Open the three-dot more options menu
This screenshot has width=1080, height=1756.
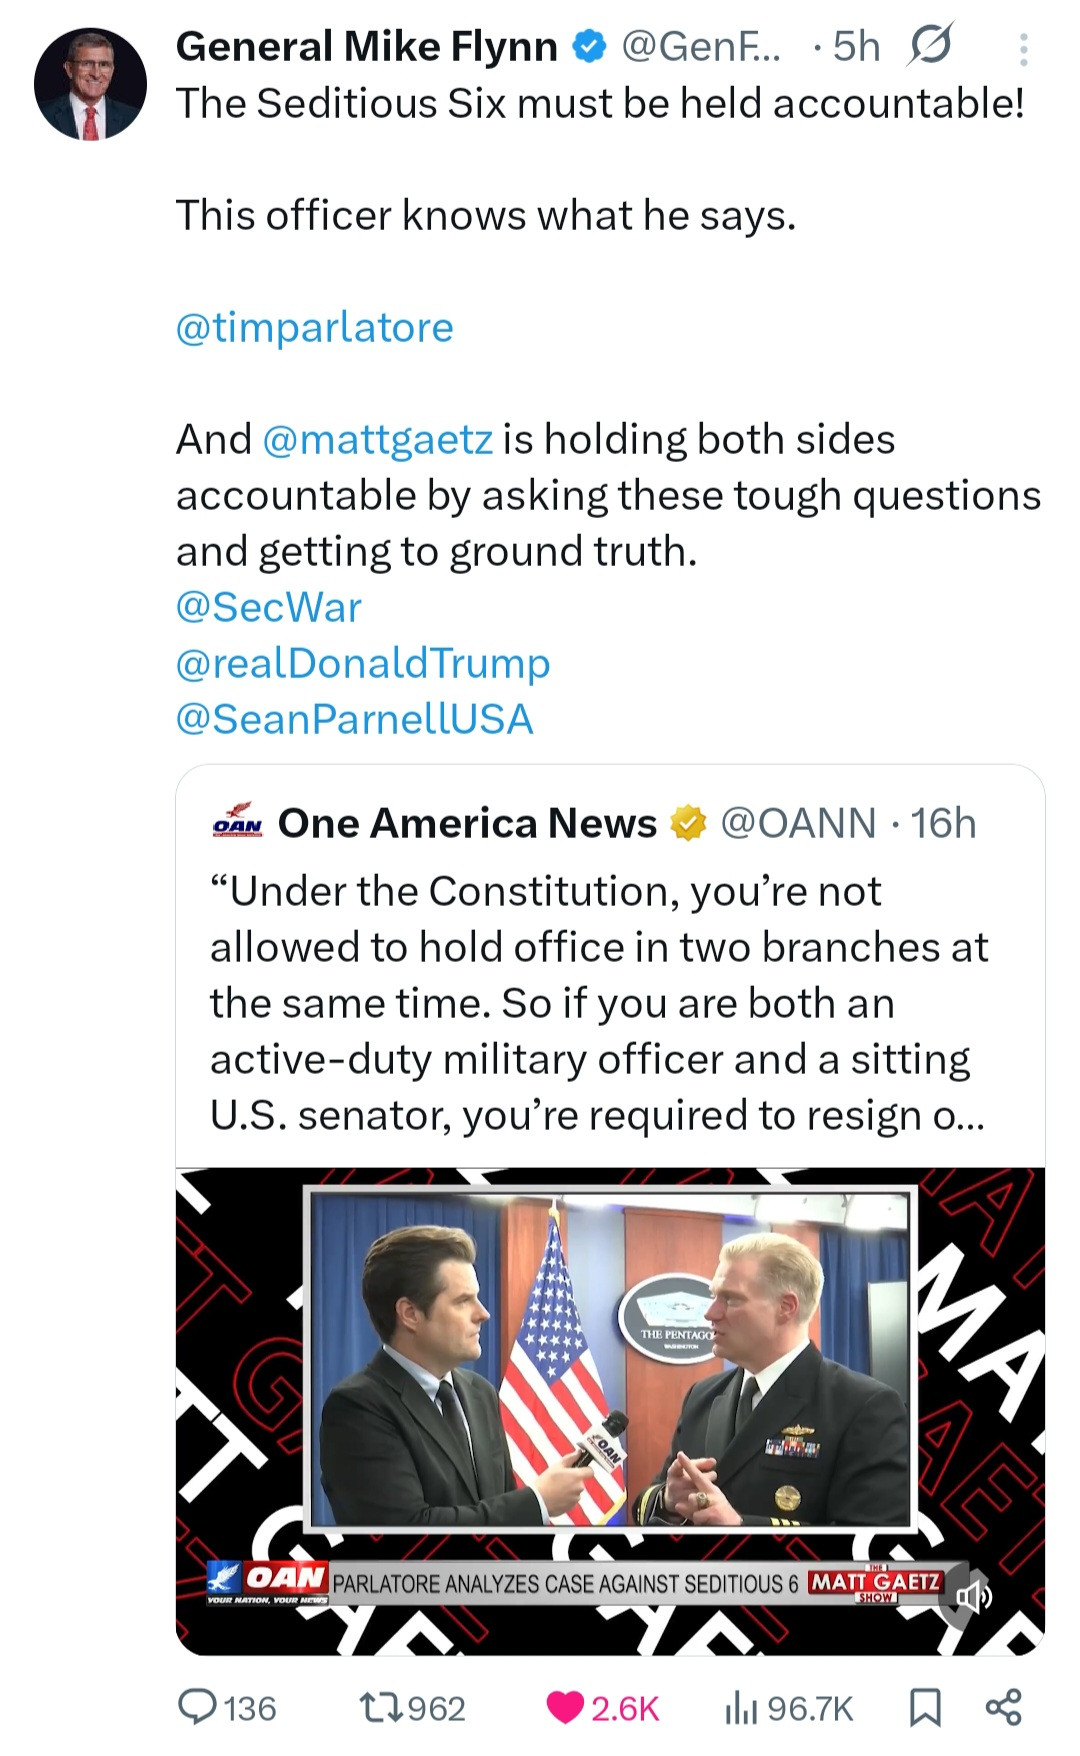1023,49
